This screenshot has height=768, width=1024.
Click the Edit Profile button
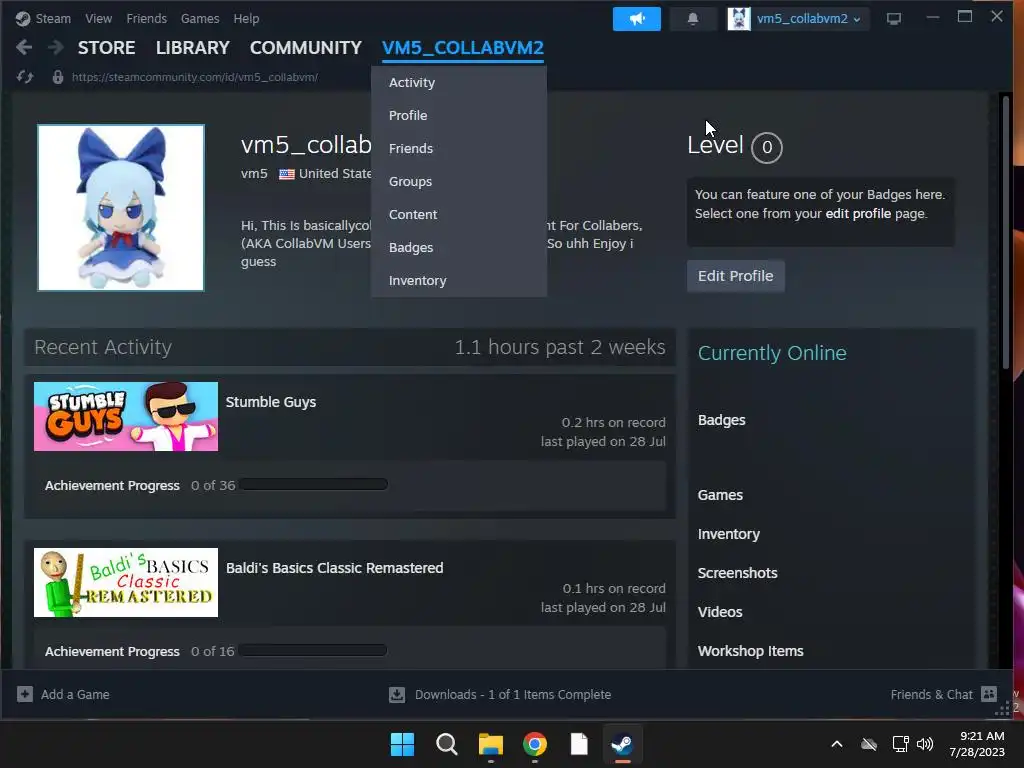pyautogui.click(x=735, y=276)
